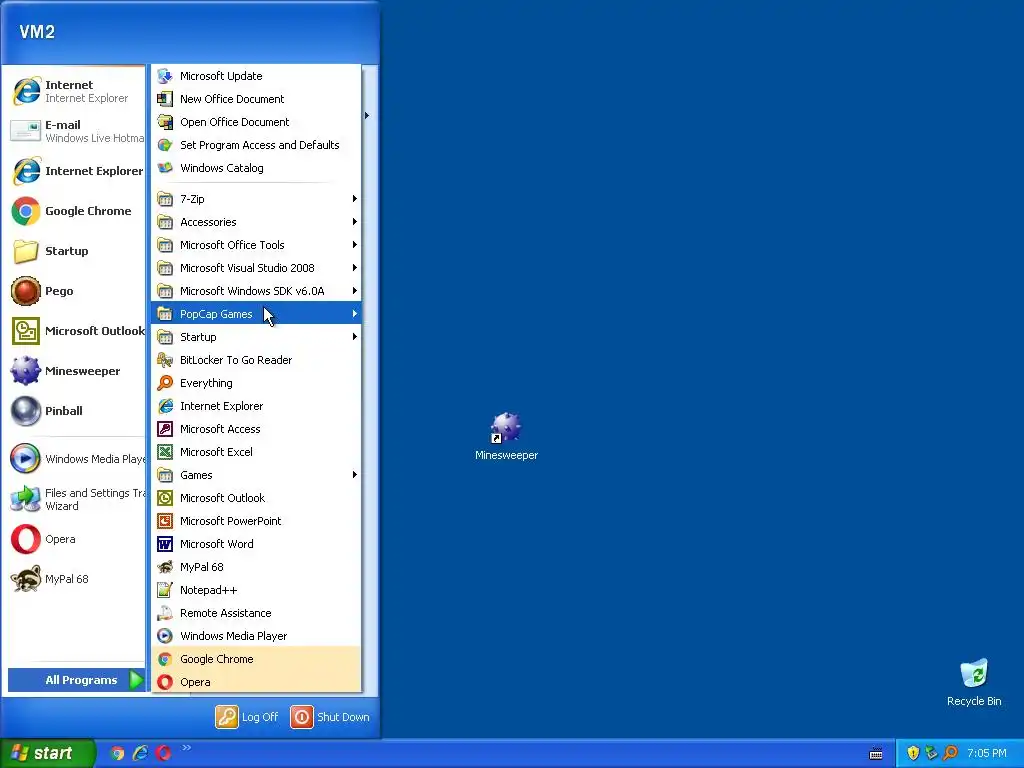This screenshot has height=768, width=1024.
Task: Click the Shut Down button
Action: (330, 717)
